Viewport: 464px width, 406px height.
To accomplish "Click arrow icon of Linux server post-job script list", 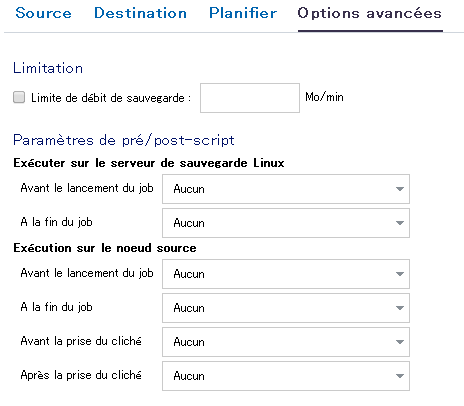I will [x=400, y=223].
